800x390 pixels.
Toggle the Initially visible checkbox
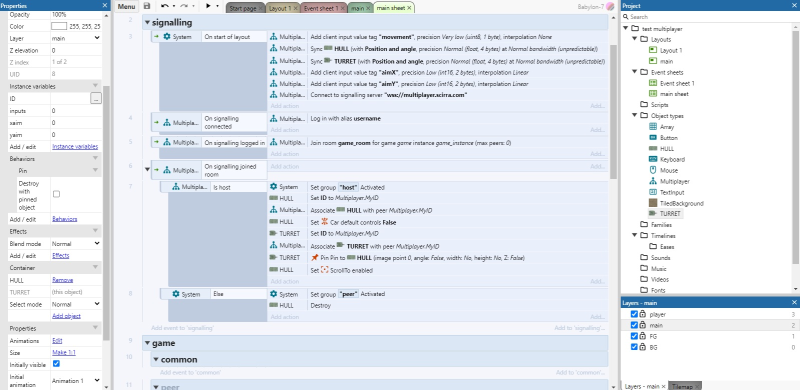point(56,364)
